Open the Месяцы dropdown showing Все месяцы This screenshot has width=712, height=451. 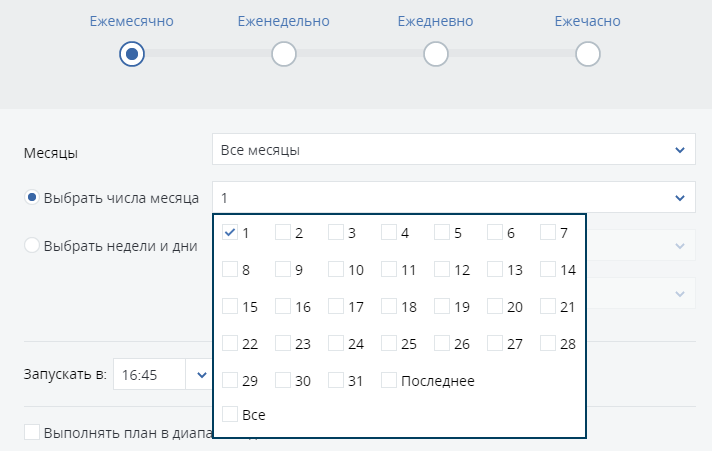tap(453, 150)
